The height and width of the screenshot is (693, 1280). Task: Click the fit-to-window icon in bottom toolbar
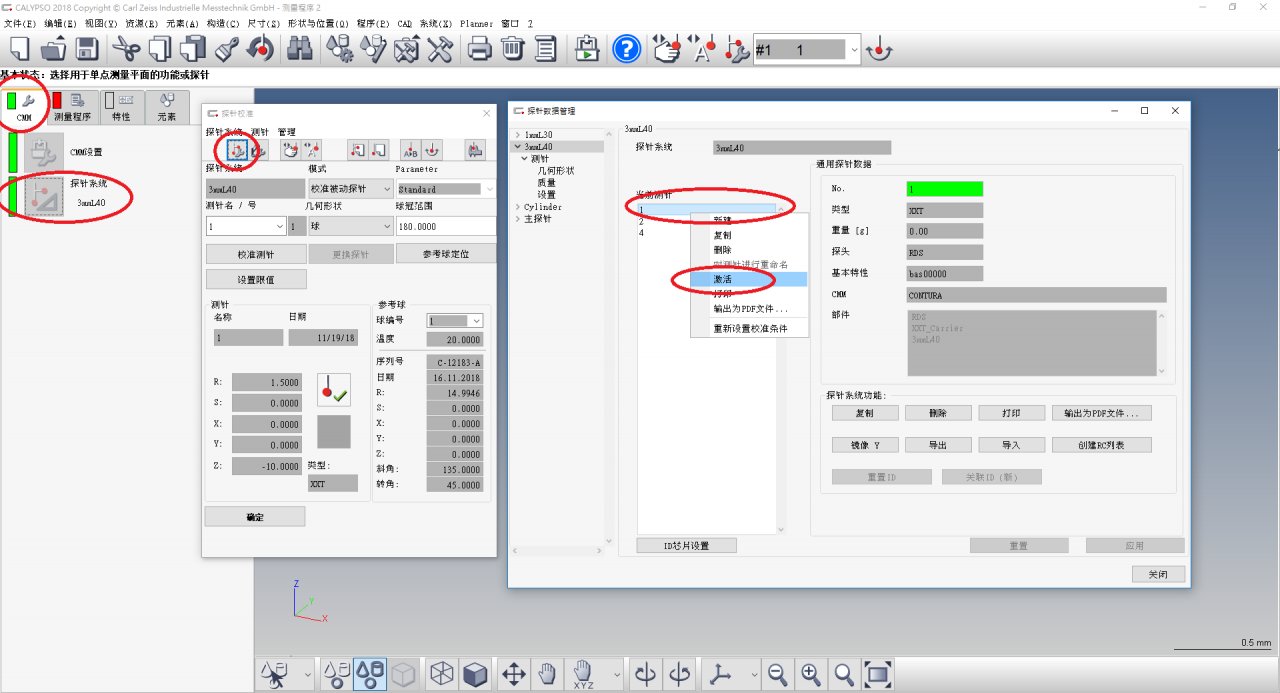(x=877, y=675)
